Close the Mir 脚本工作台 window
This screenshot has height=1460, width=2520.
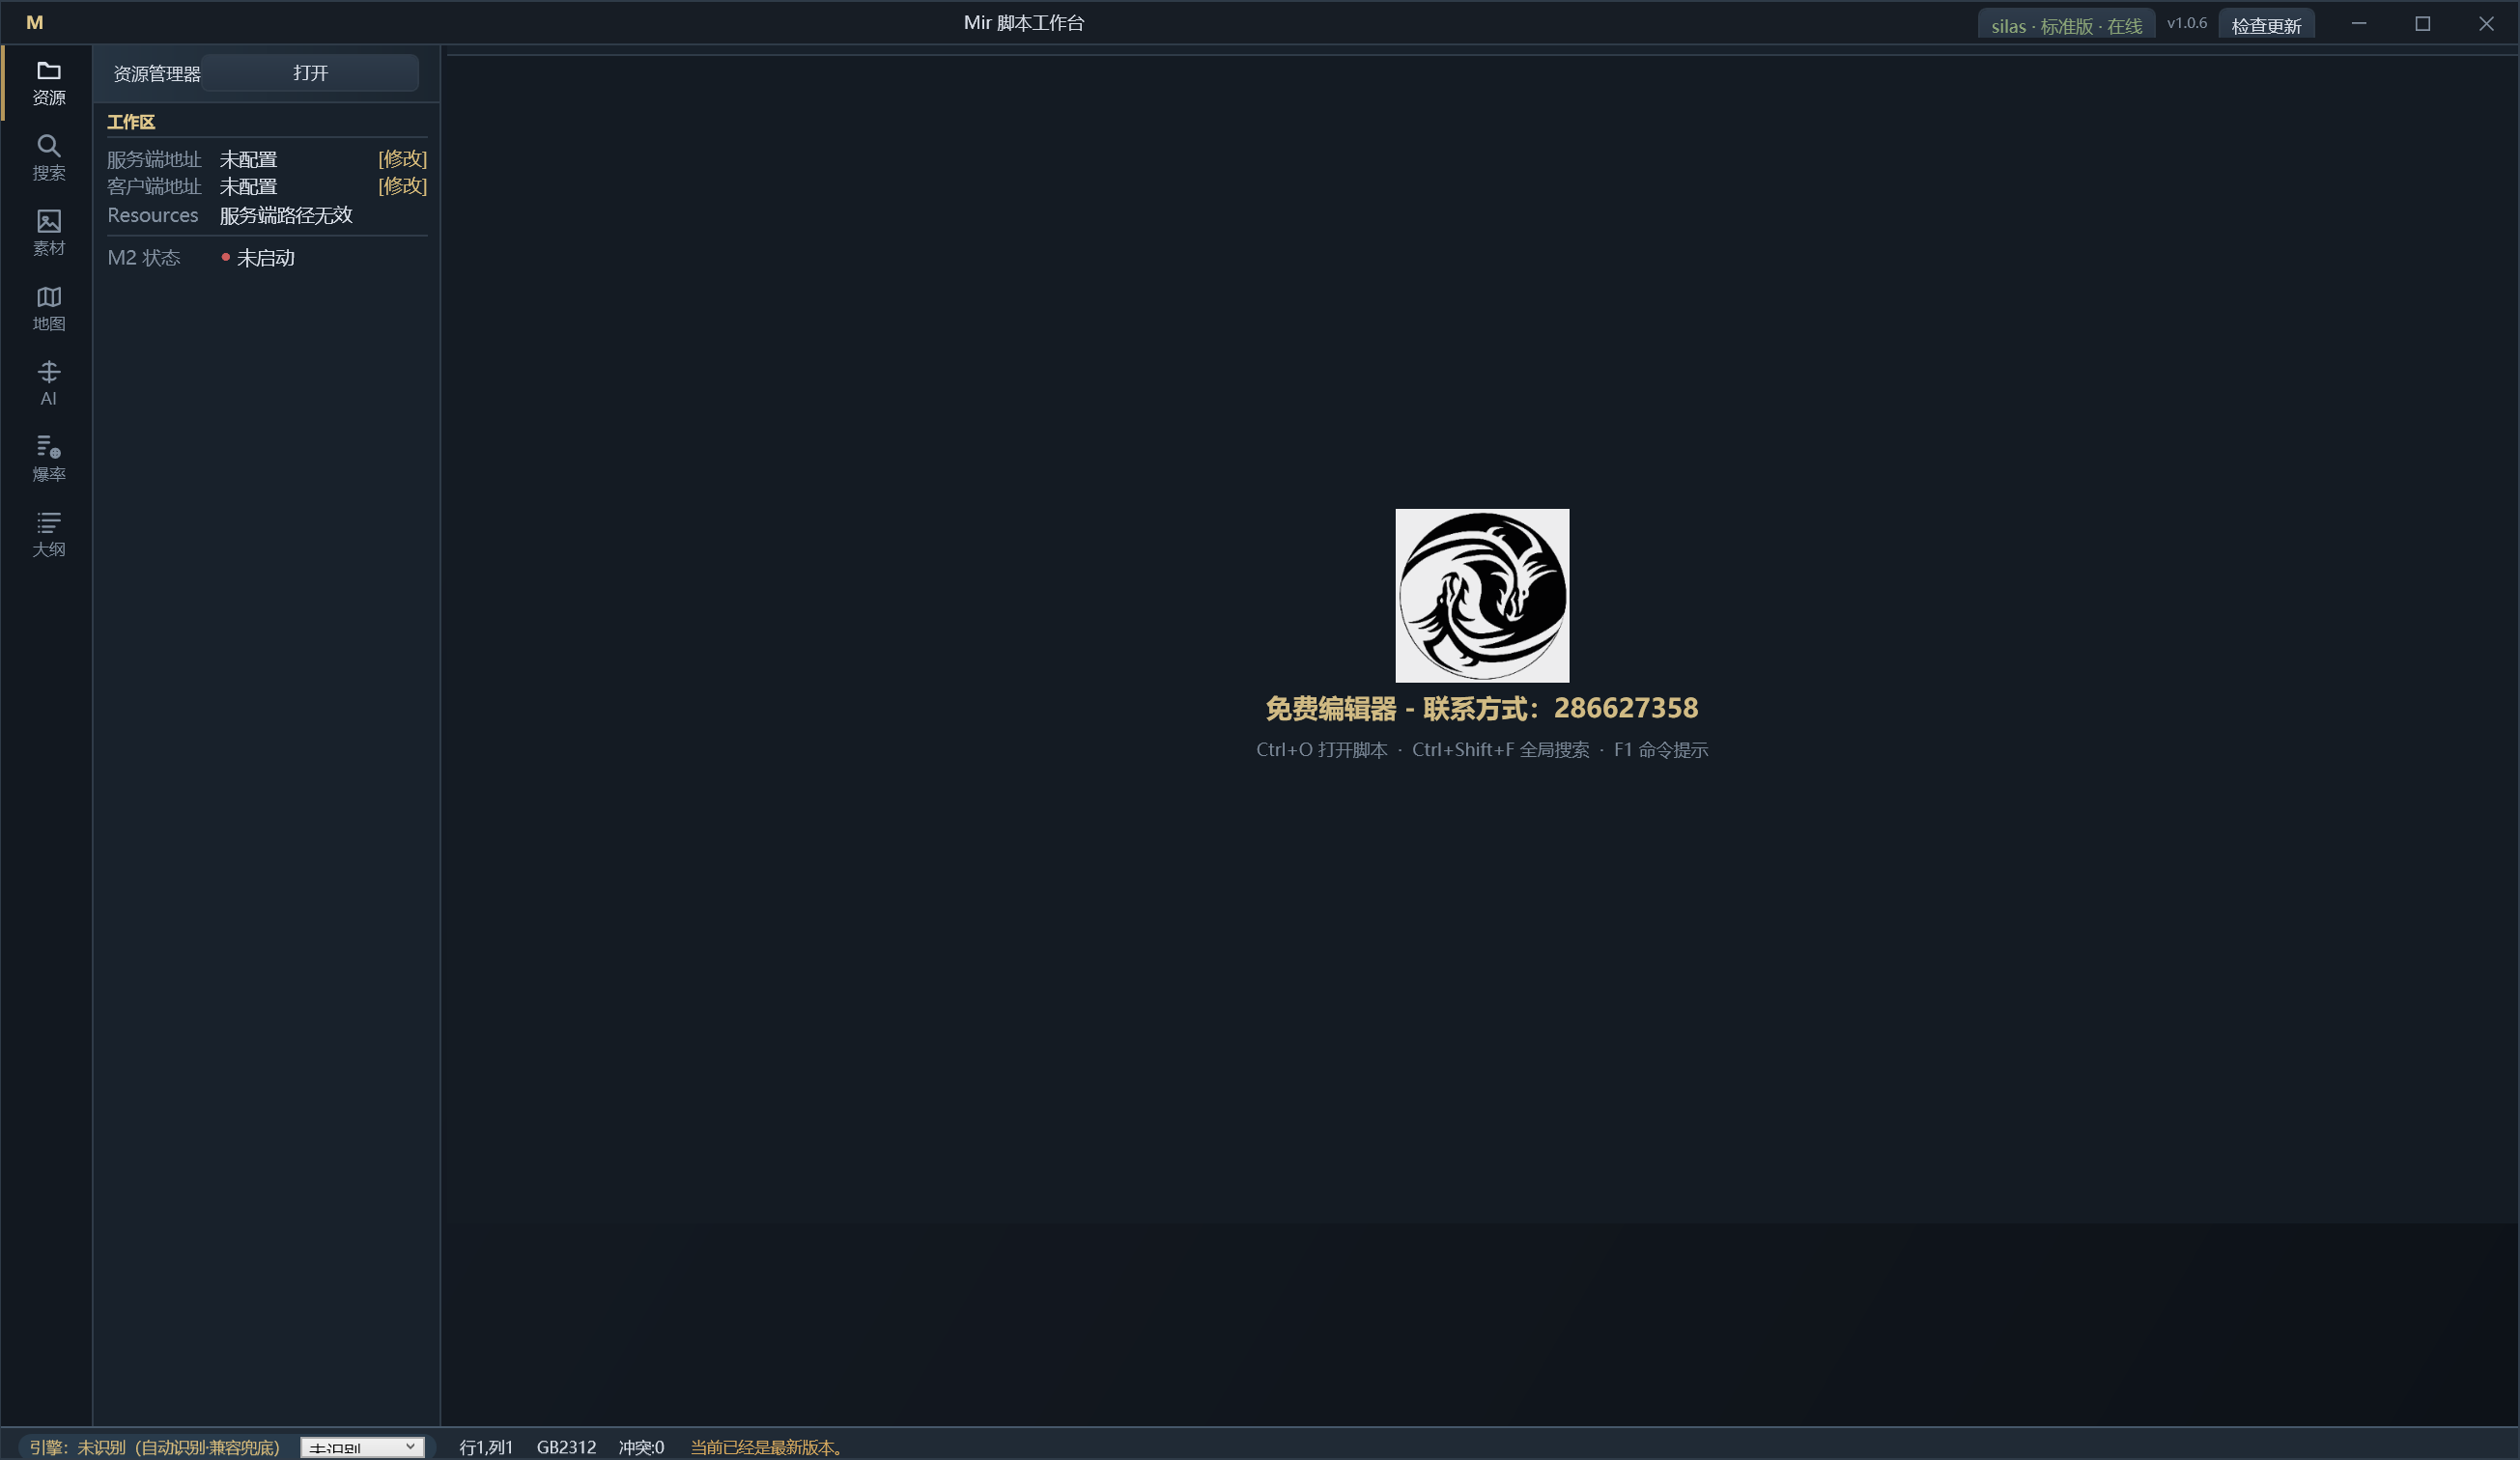pyautogui.click(x=2486, y=23)
